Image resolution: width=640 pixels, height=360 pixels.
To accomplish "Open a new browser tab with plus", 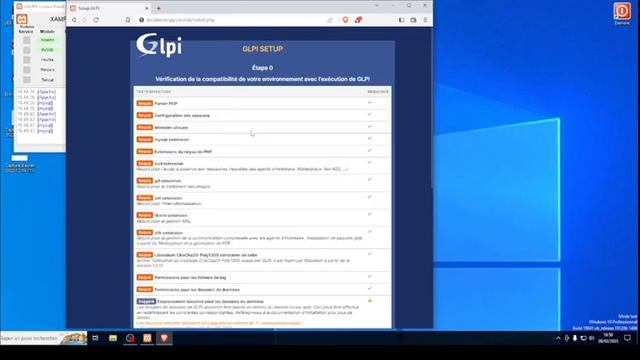I will (159, 8).
